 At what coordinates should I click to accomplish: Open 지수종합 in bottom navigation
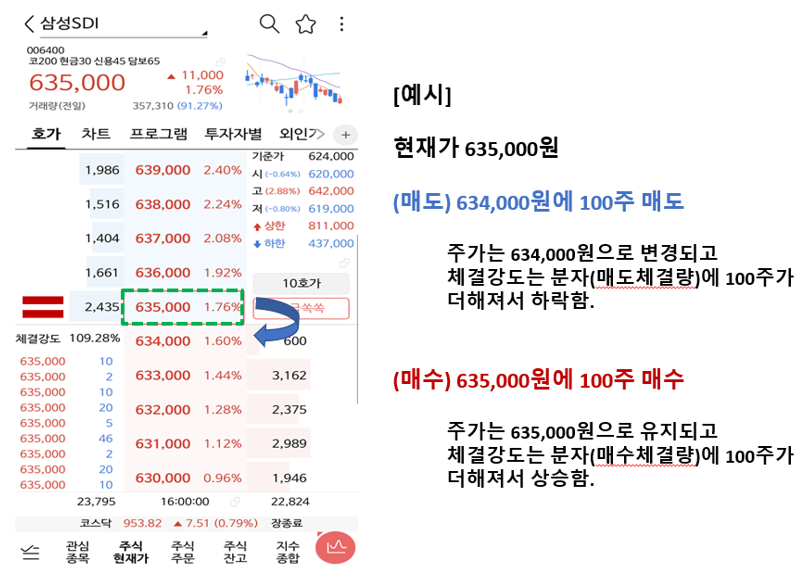[x=288, y=552]
